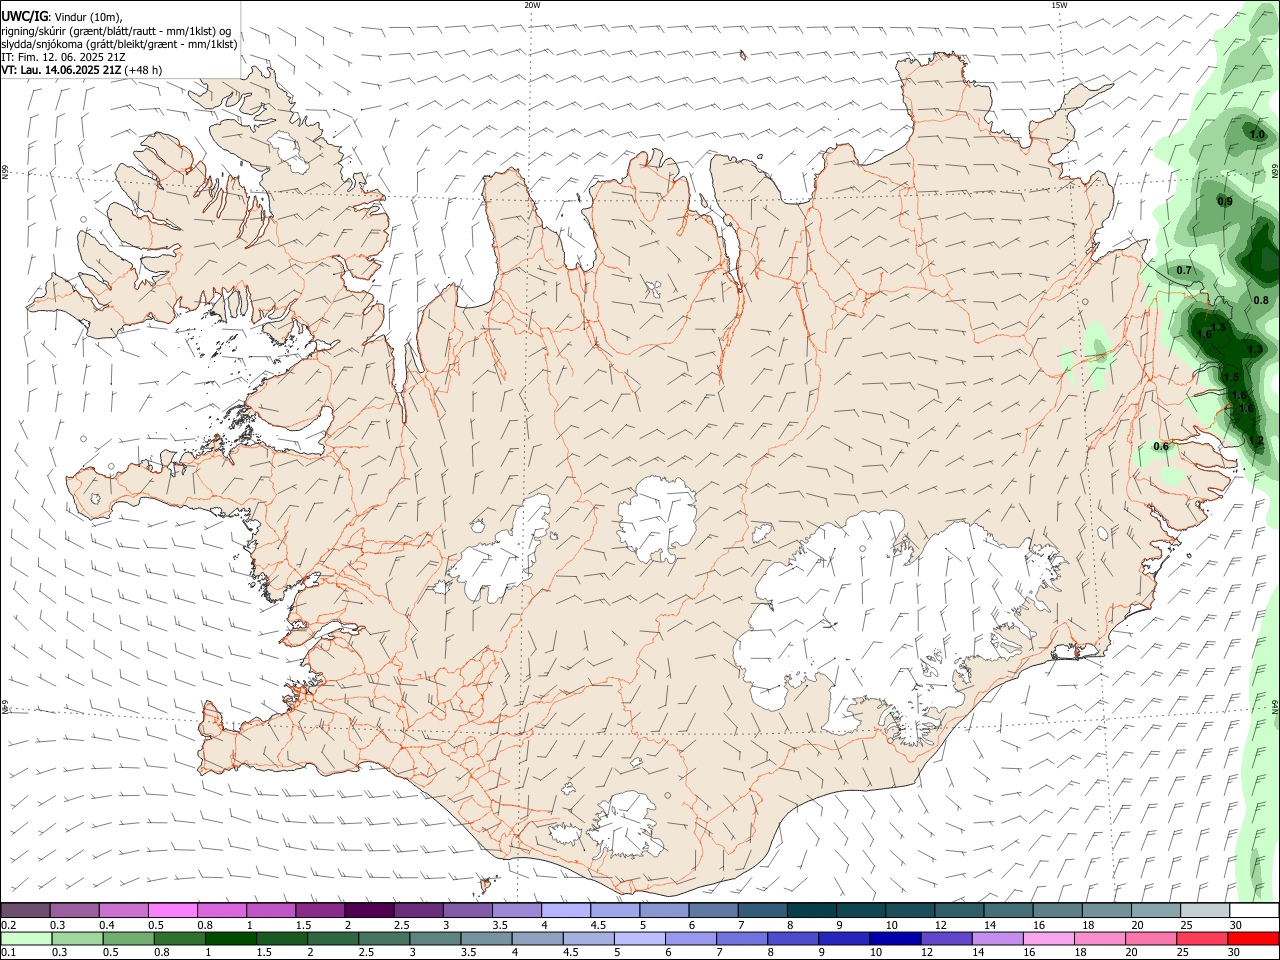Screen dimensions: 1280x960
Task: Click the dark teal swatch at 8 in top row
Action: tap(812, 910)
